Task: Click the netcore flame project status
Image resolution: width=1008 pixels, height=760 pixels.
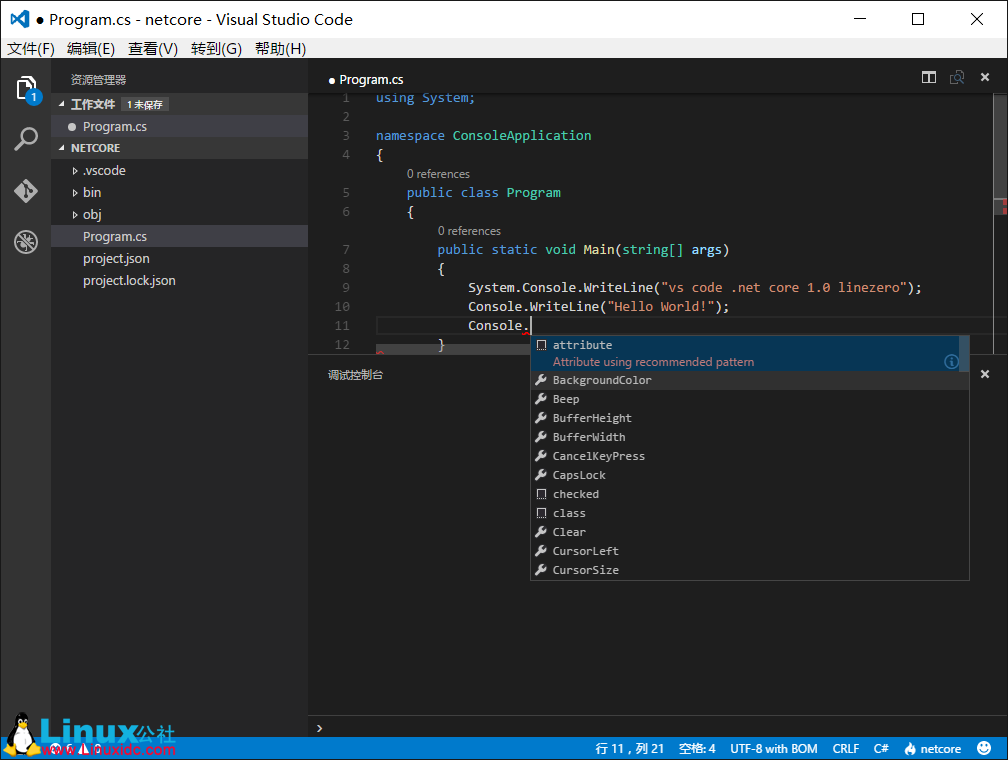Action: [x=932, y=748]
